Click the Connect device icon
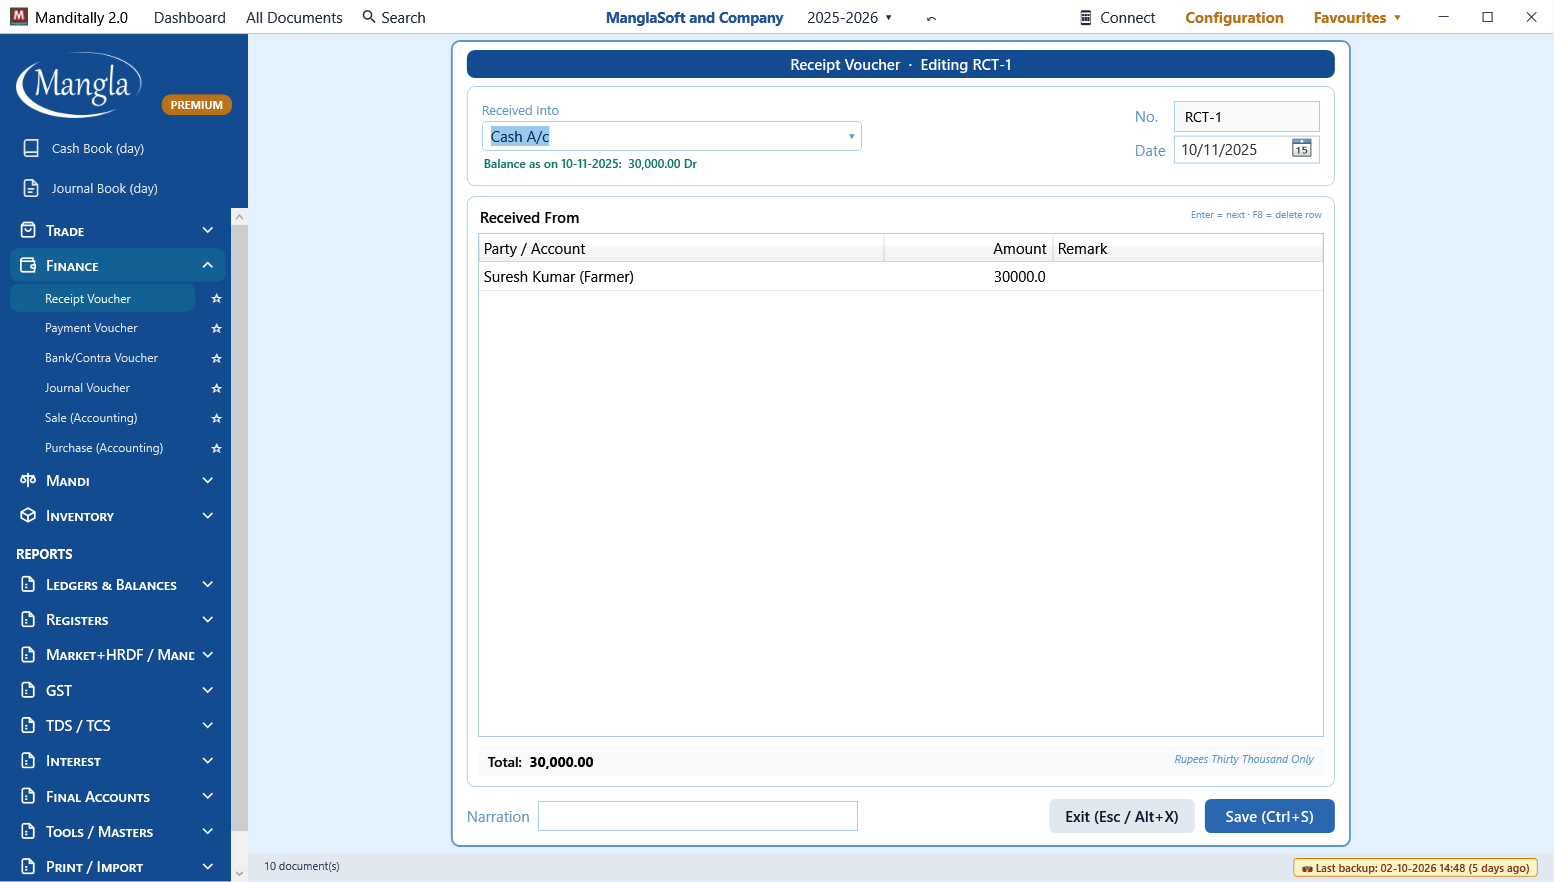The height and width of the screenshot is (882, 1554). point(1086,18)
